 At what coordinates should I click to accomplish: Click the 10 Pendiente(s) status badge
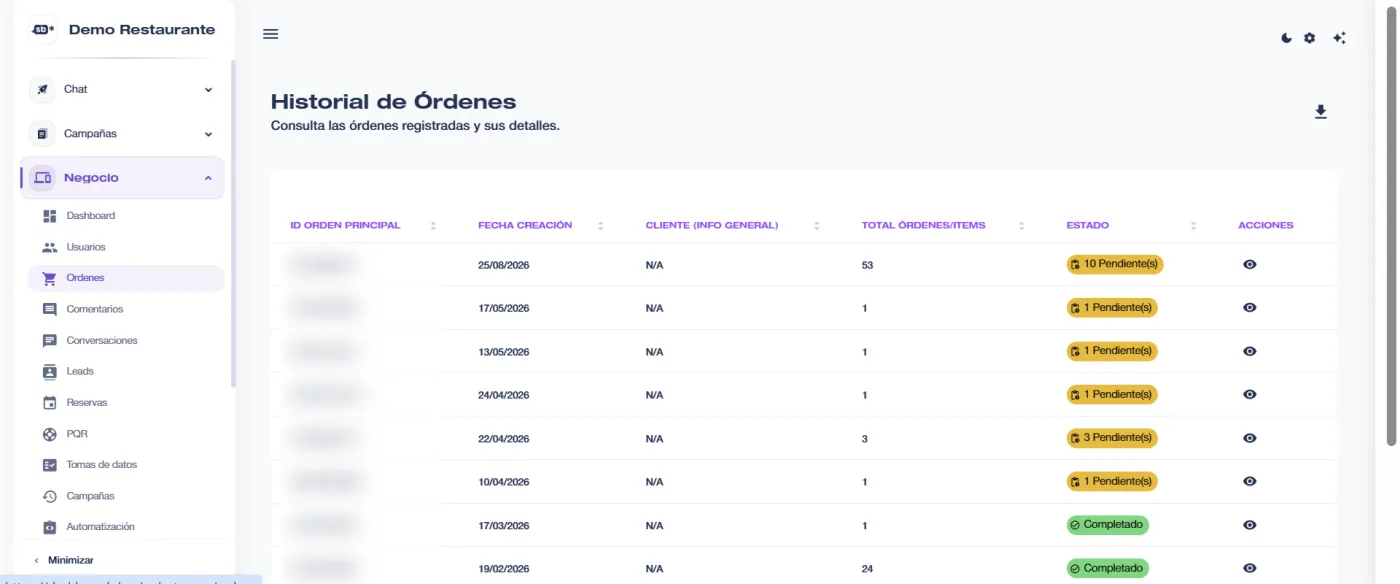click(1115, 264)
